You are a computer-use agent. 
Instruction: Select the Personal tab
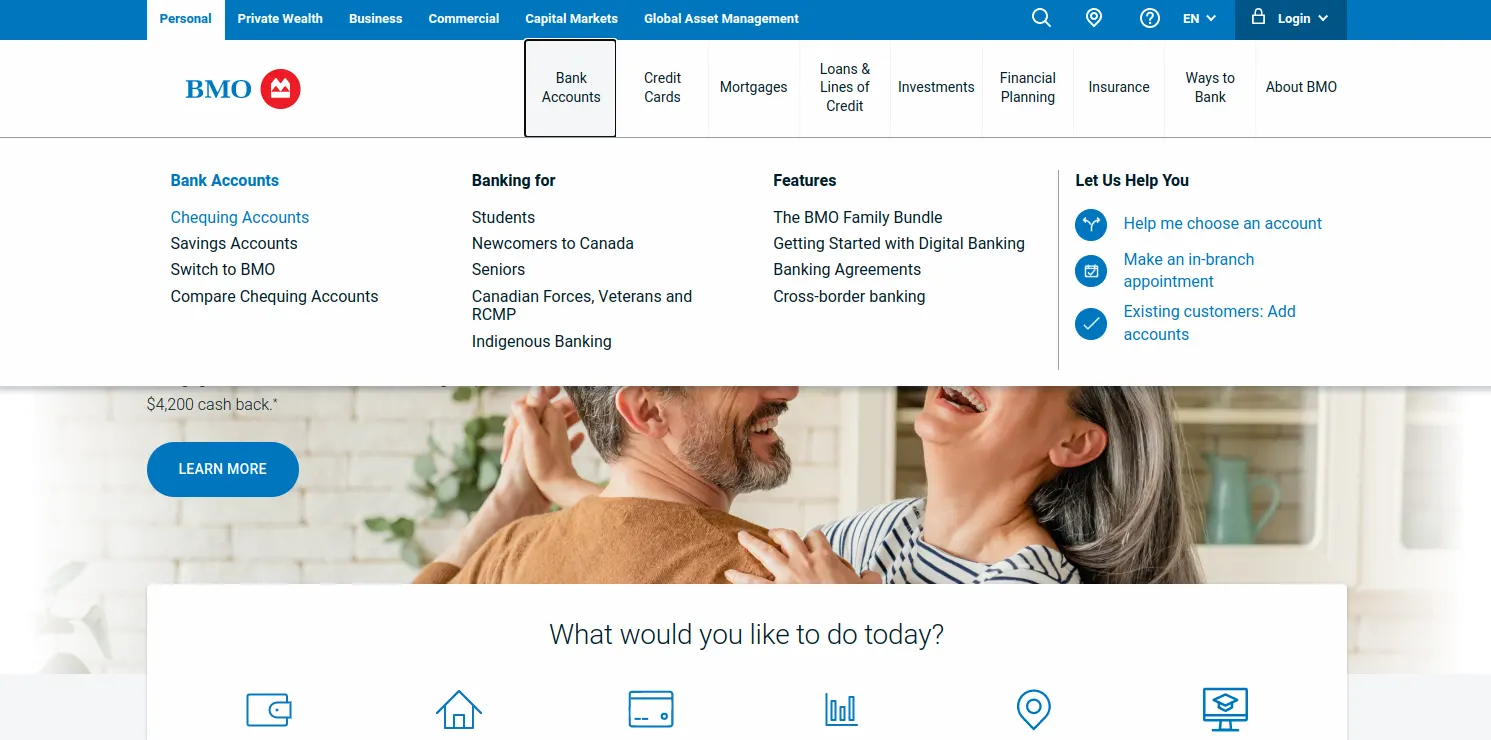coord(186,19)
